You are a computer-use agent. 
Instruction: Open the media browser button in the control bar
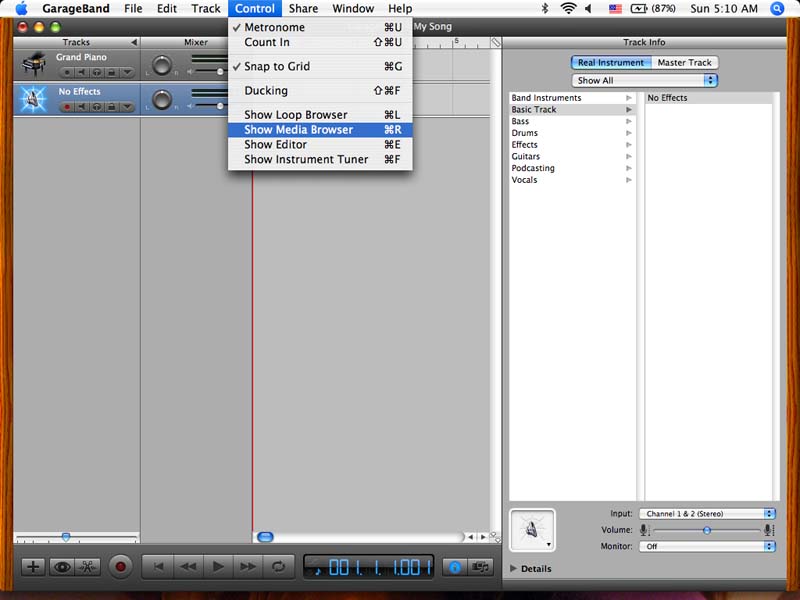tap(480, 567)
